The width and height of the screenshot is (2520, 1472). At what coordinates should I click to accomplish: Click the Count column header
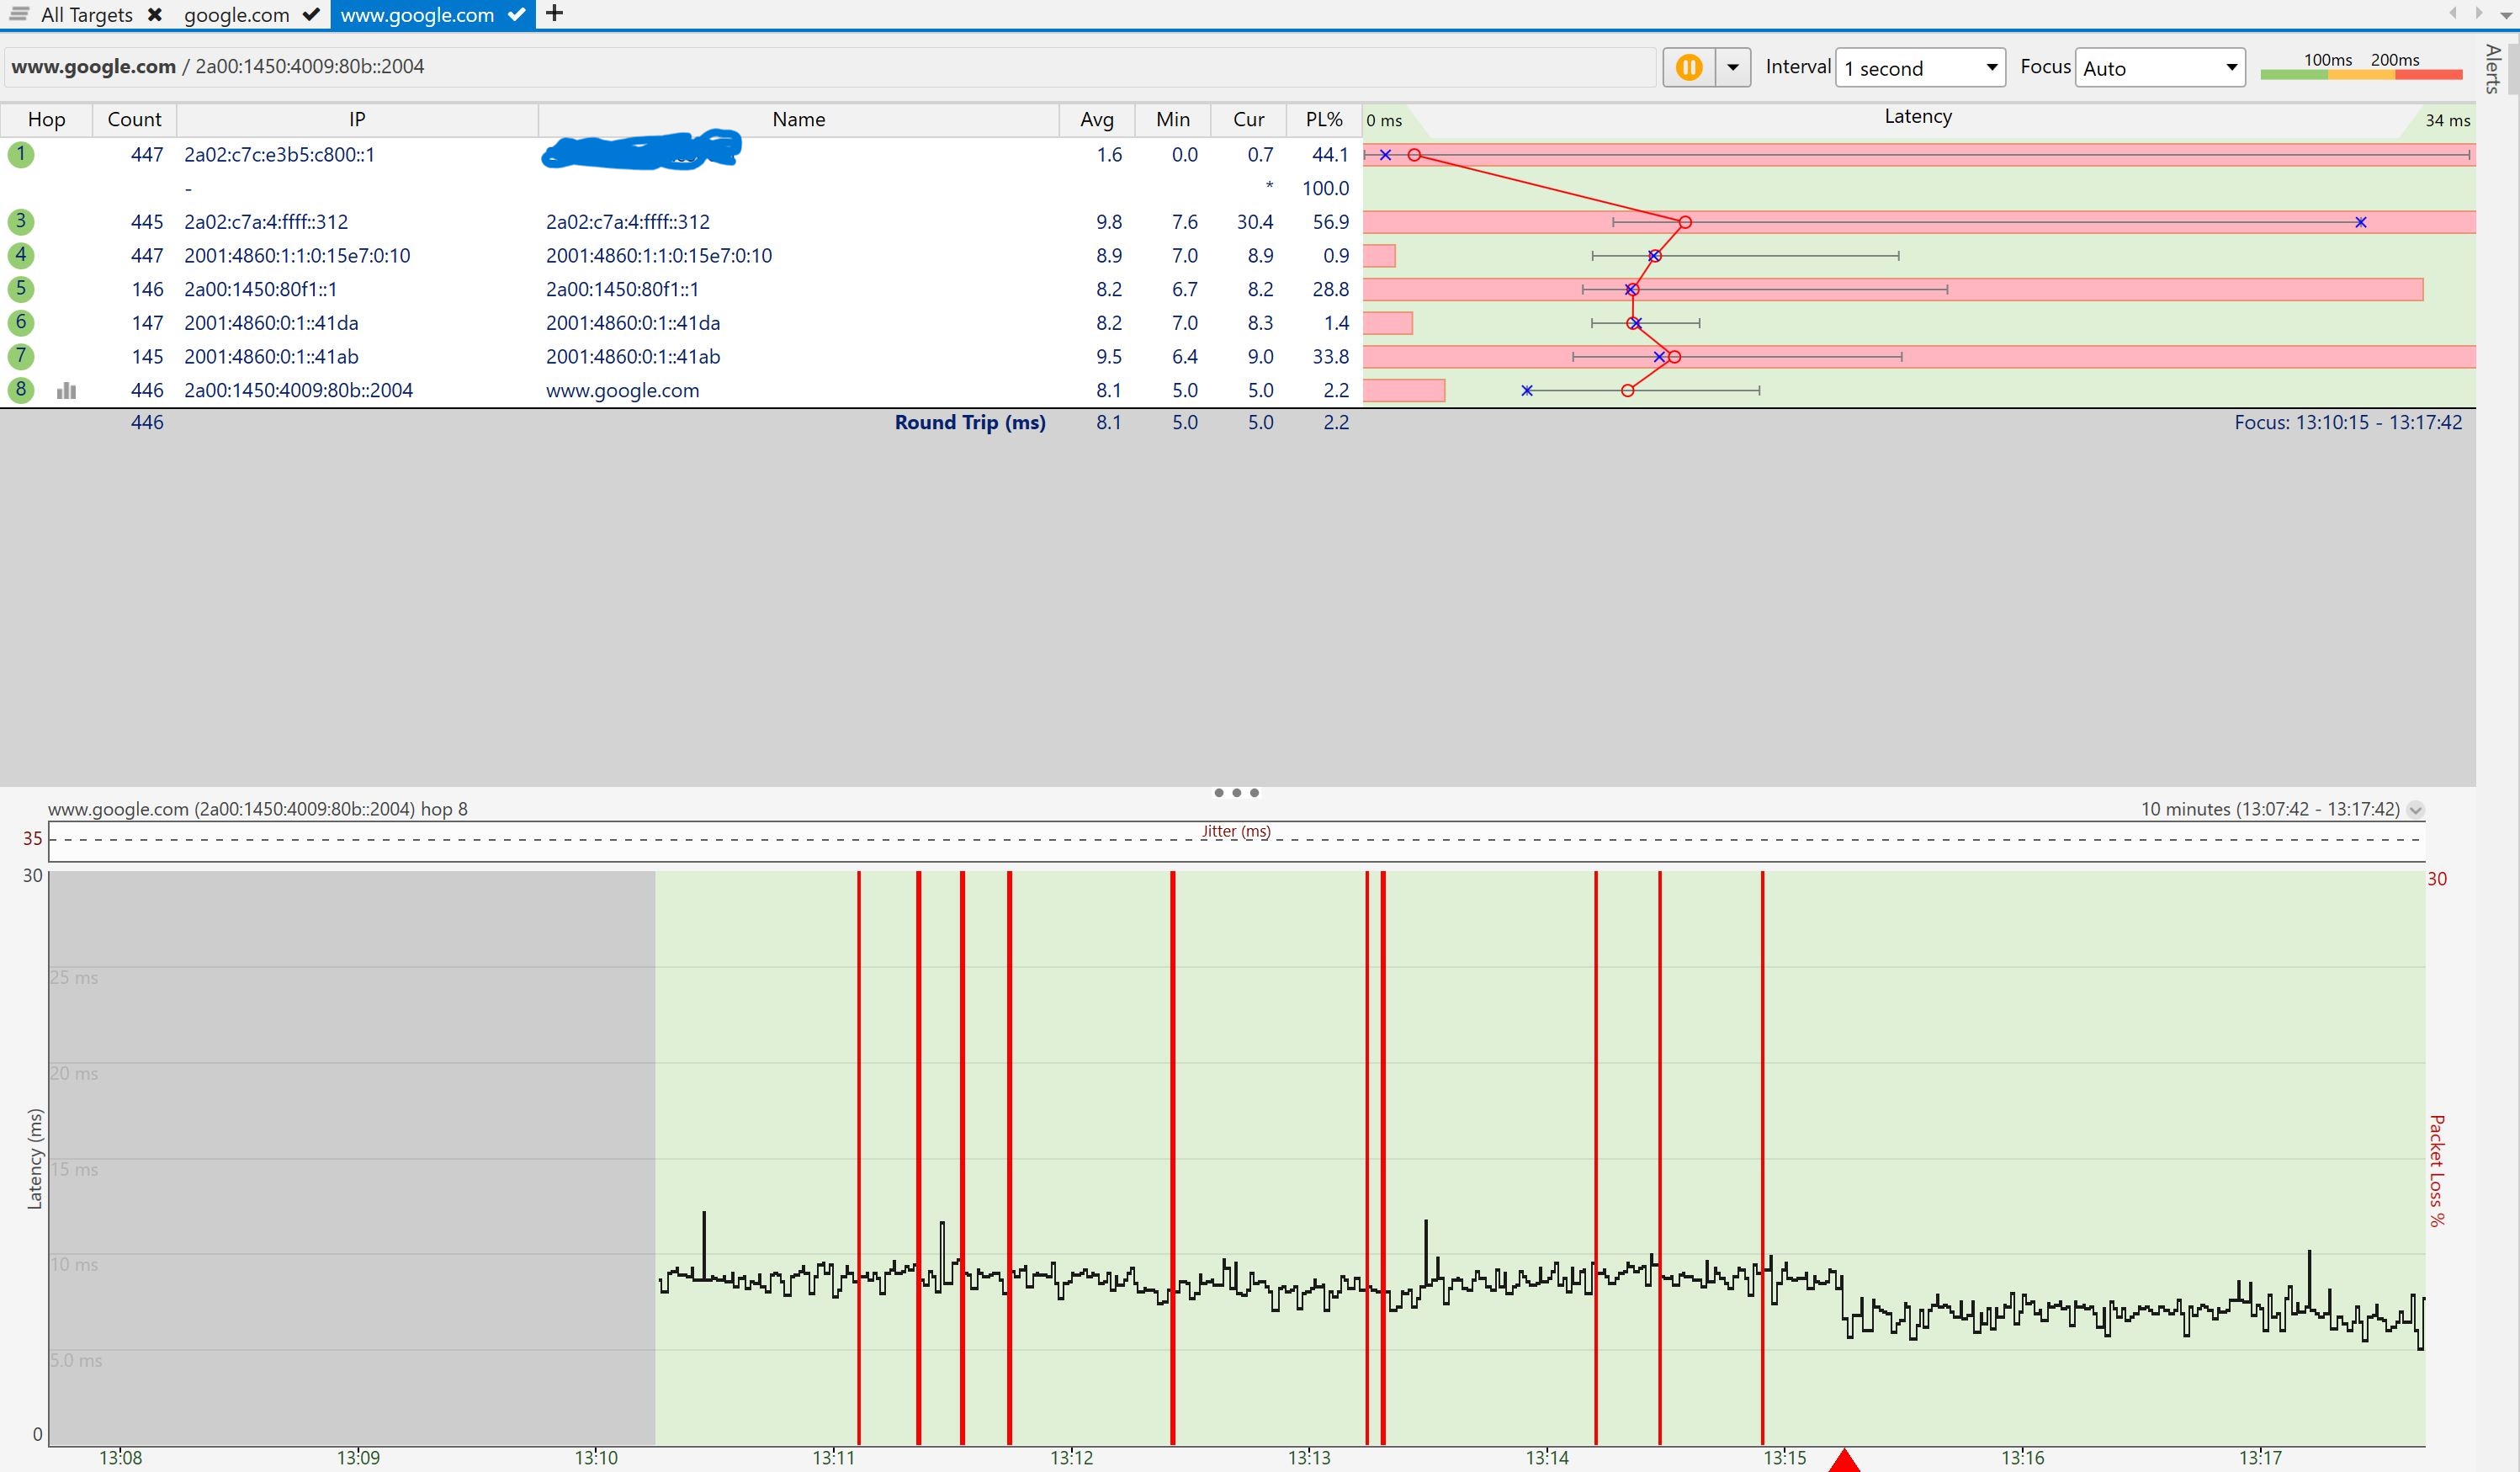coord(134,119)
